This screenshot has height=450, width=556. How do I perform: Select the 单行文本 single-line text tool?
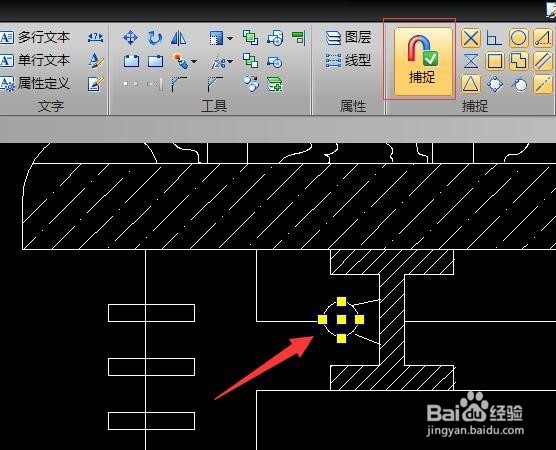tap(35, 60)
